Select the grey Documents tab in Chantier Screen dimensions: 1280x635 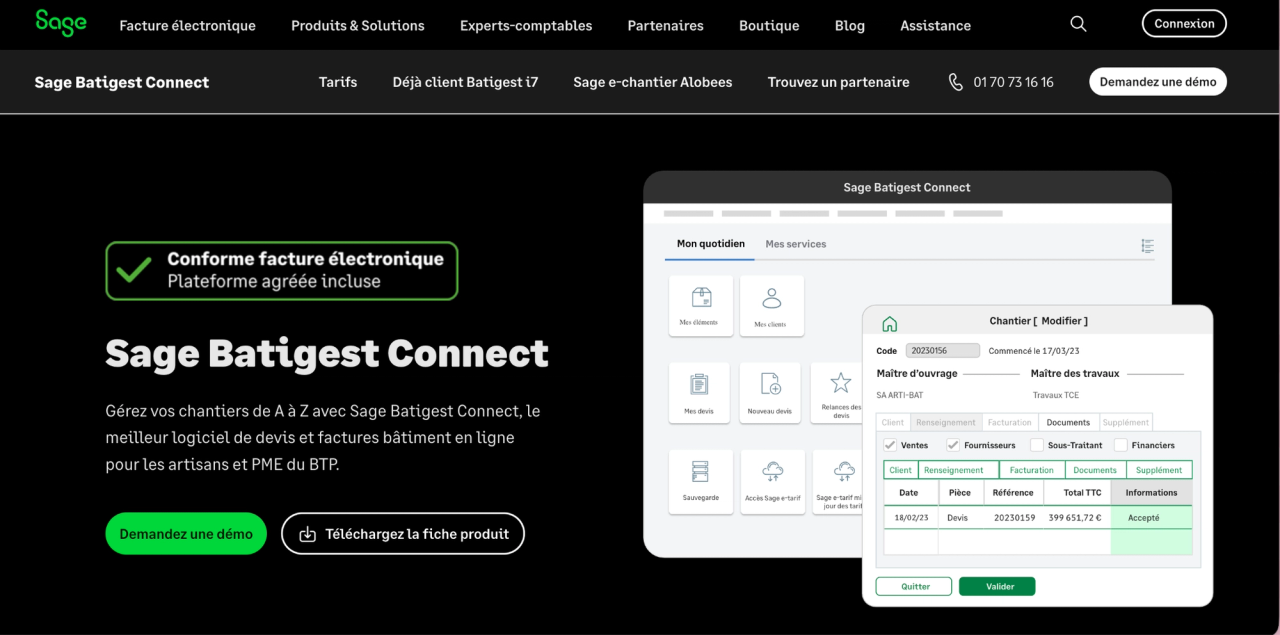point(1068,422)
